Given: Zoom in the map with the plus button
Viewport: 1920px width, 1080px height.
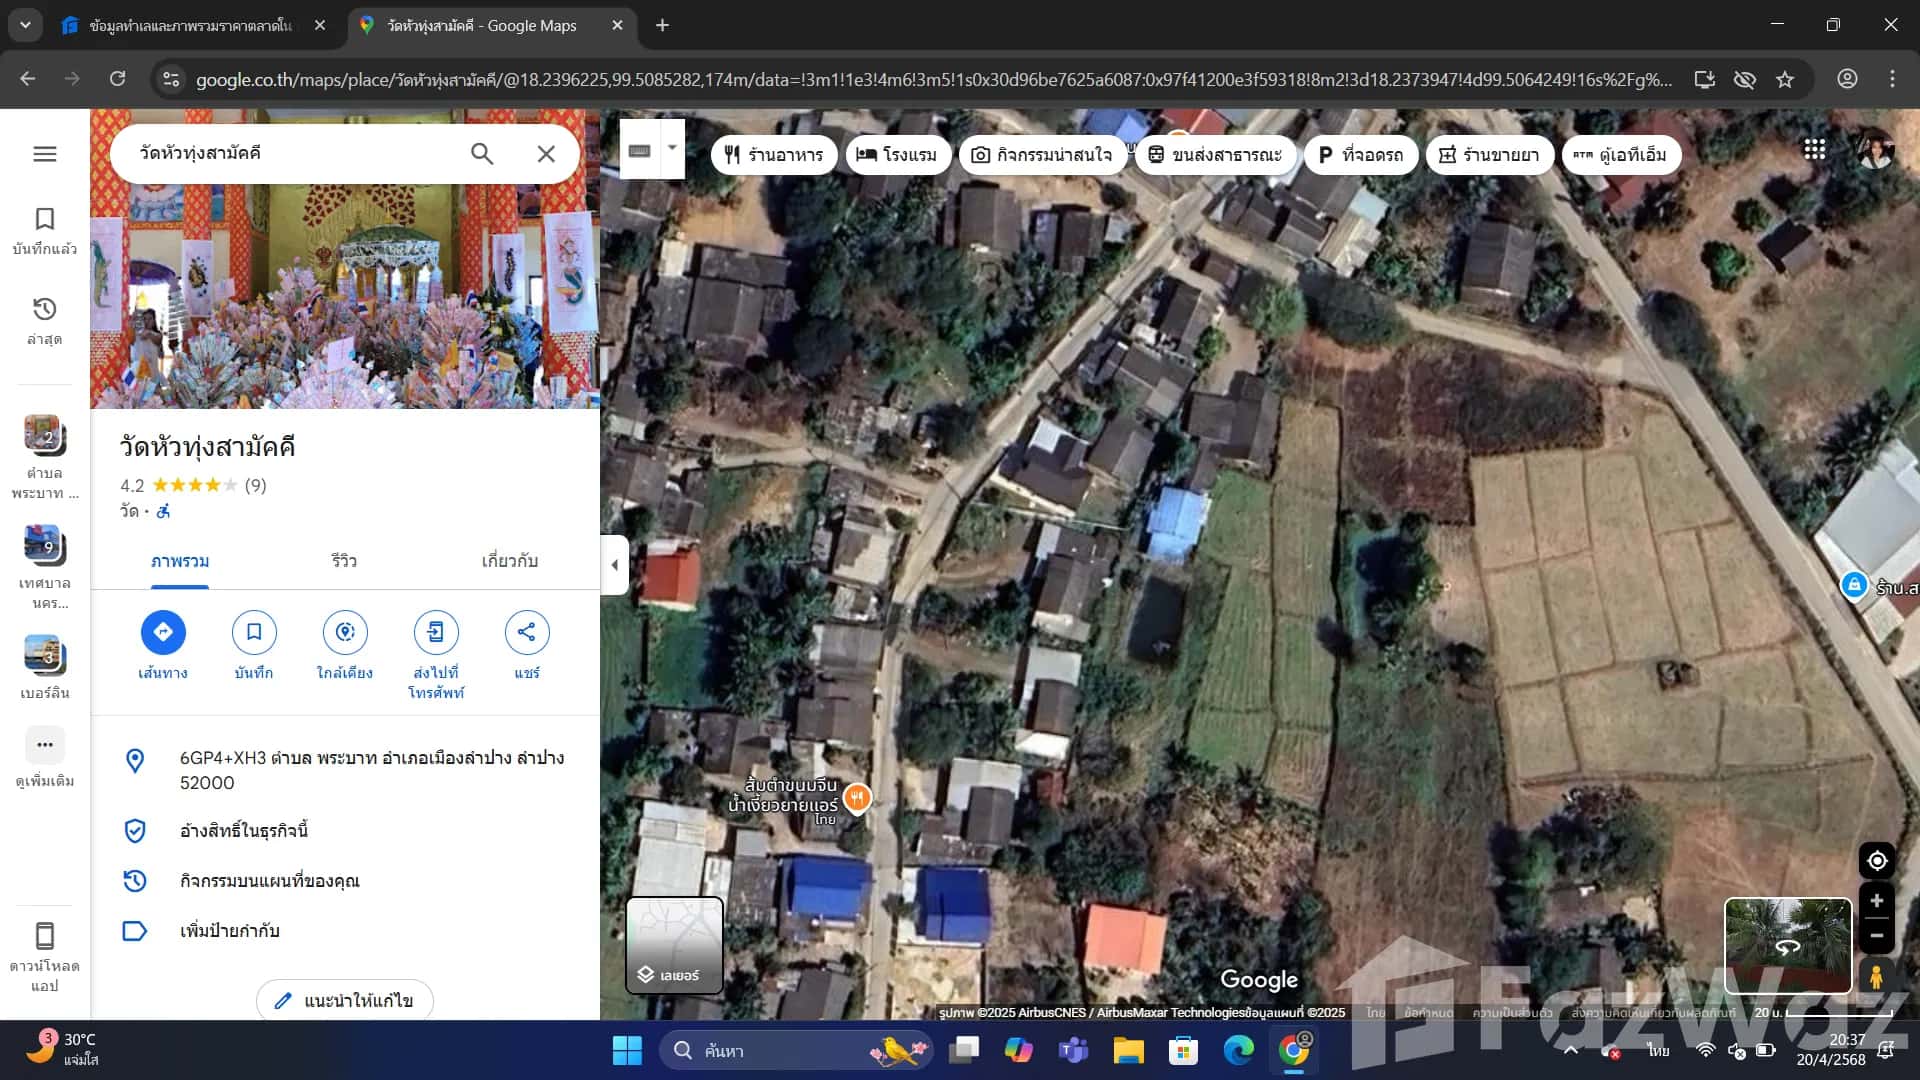Looking at the screenshot, I should tap(1877, 901).
